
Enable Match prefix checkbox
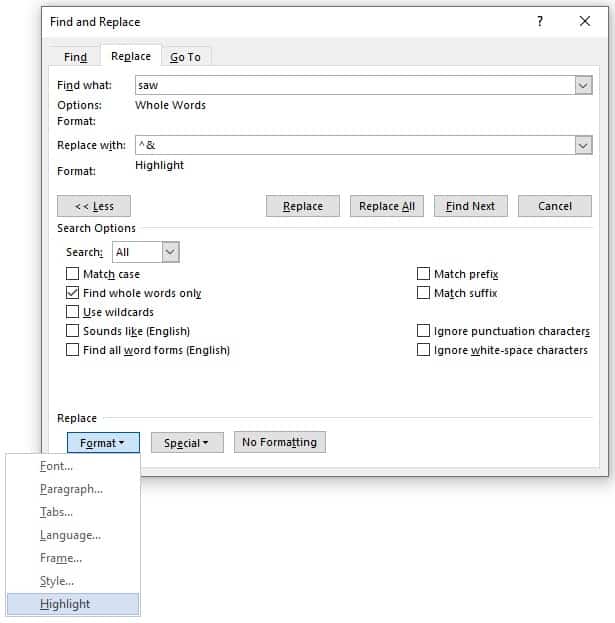424,274
